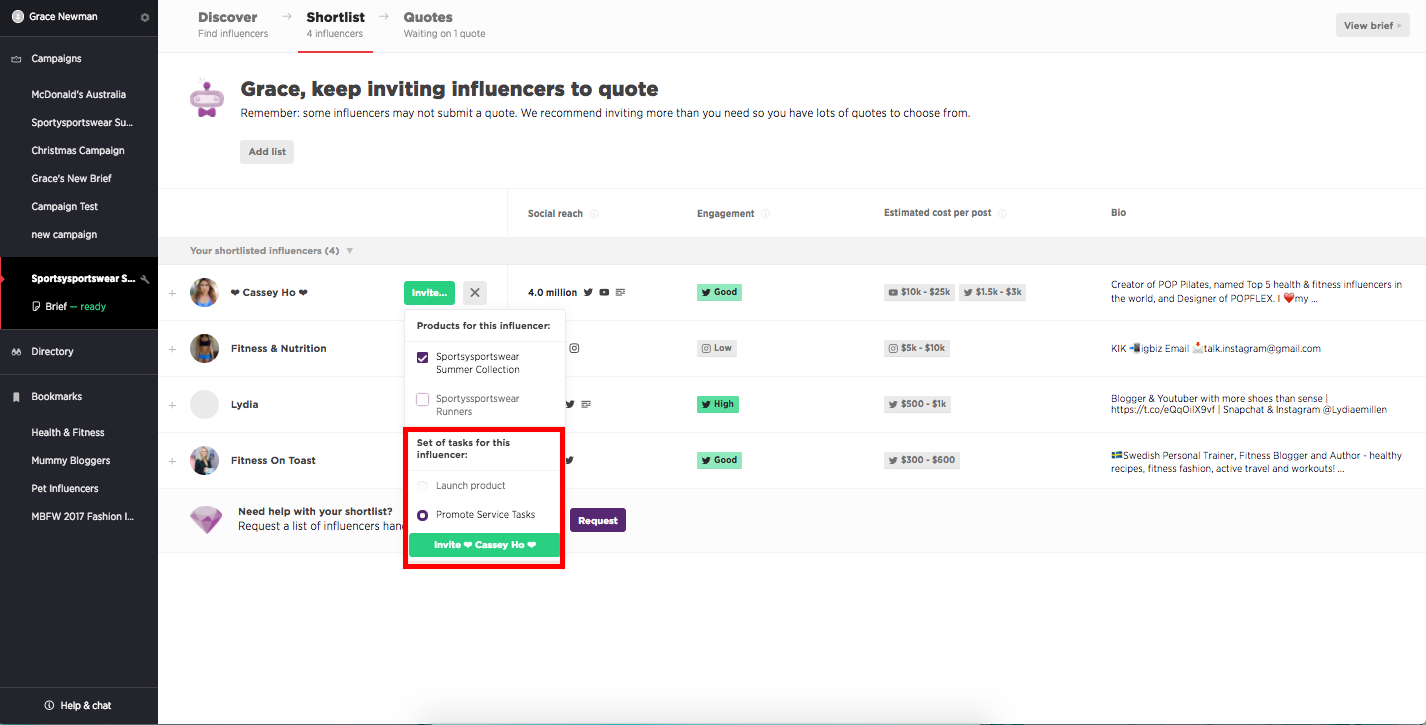Open account settings gear icon
This screenshot has height=725, width=1426.
[145, 17]
